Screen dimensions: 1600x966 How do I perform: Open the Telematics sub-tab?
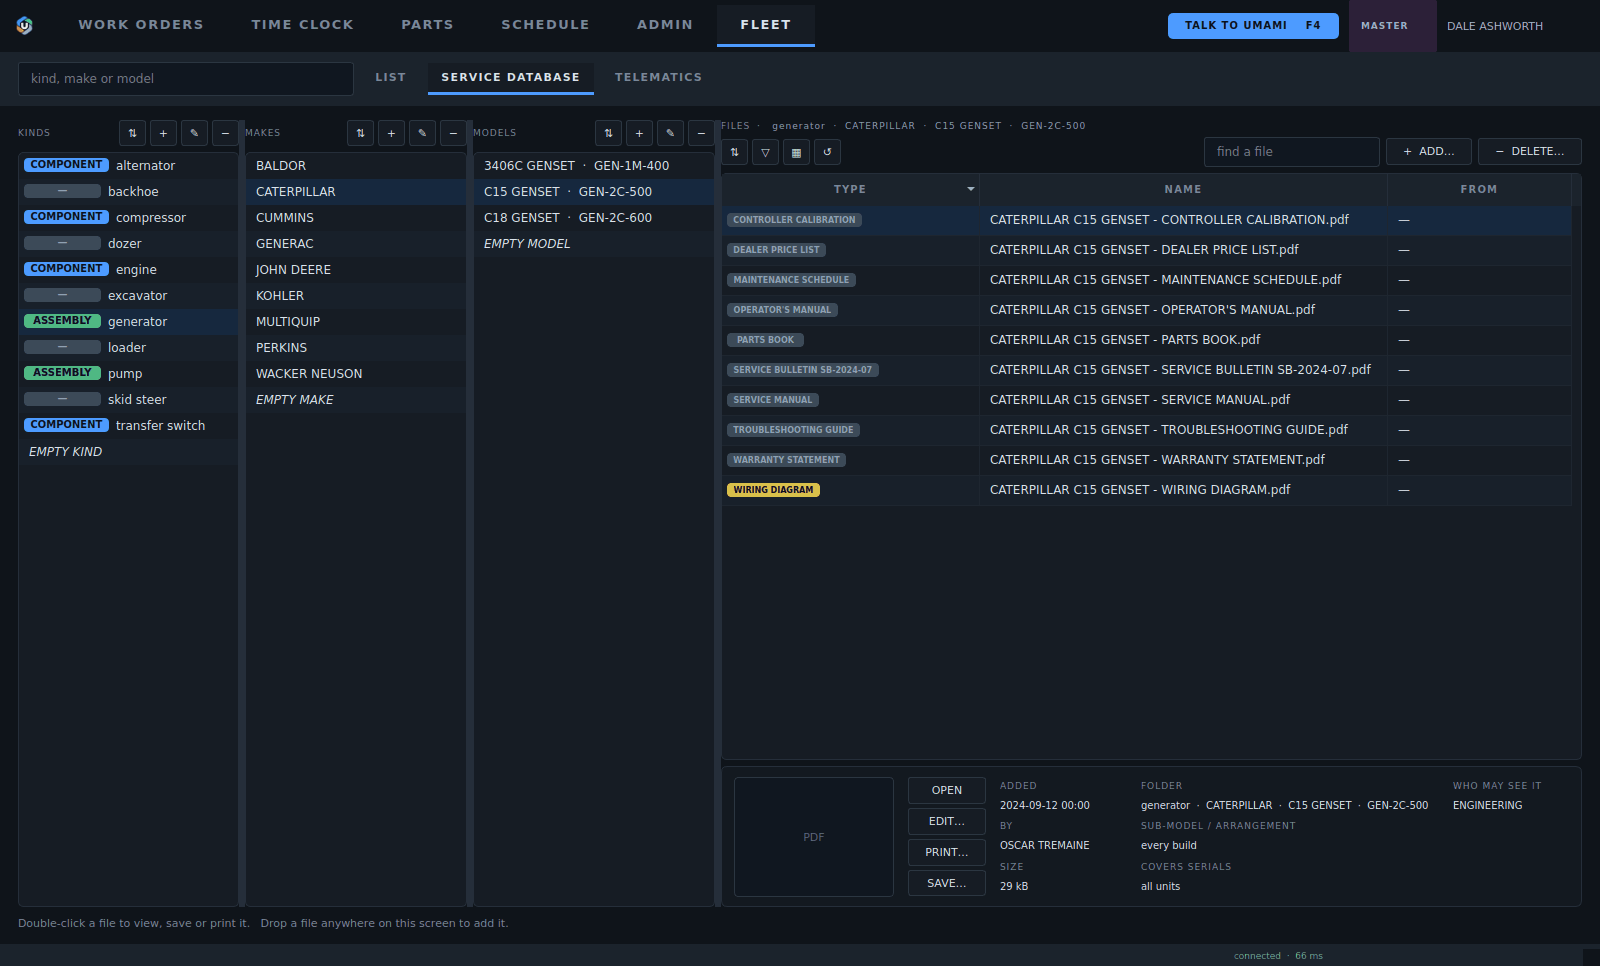(x=658, y=77)
